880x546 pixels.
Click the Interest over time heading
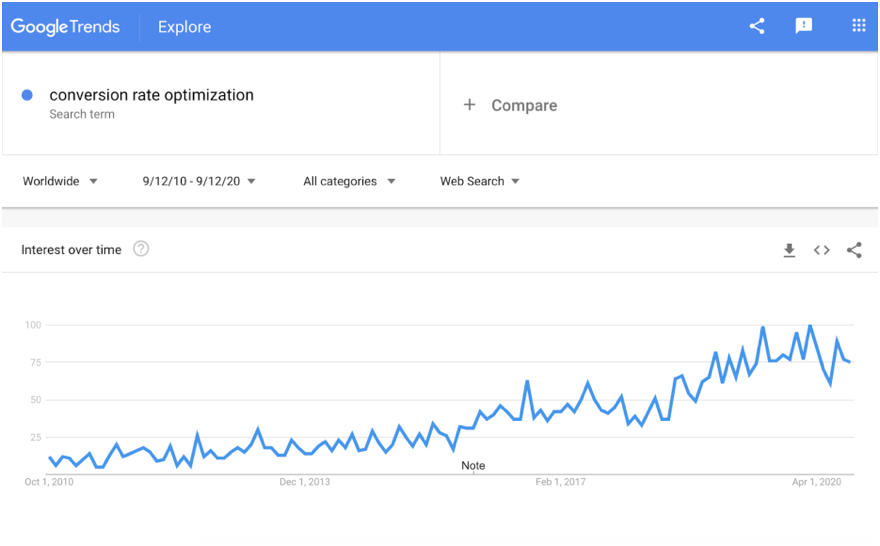point(71,250)
